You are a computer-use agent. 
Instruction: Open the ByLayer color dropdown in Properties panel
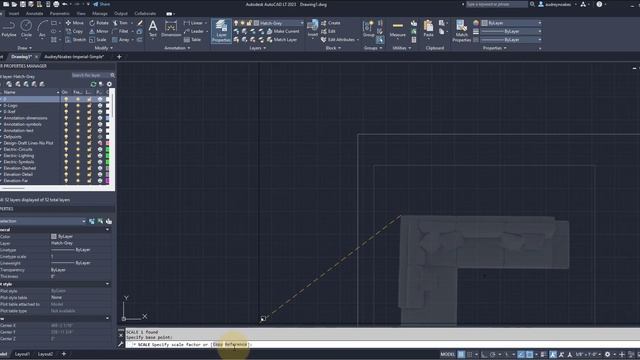pos(540,23)
